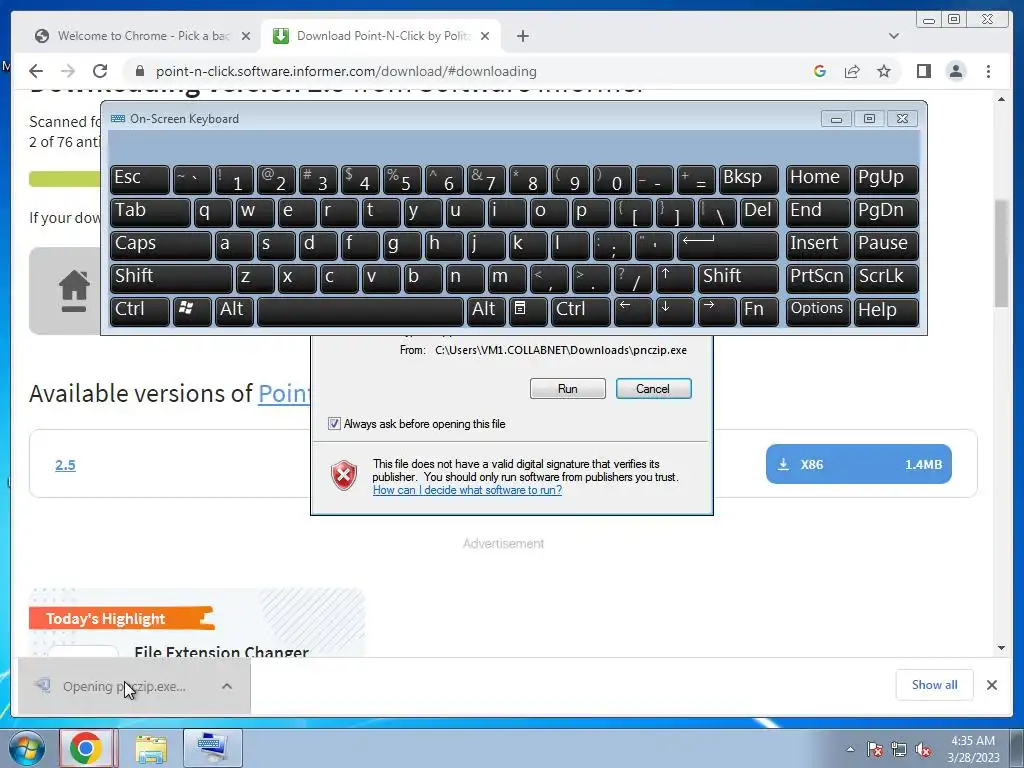Toggle the right Shift key
This screenshot has height=768, width=1024.
(738, 278)
